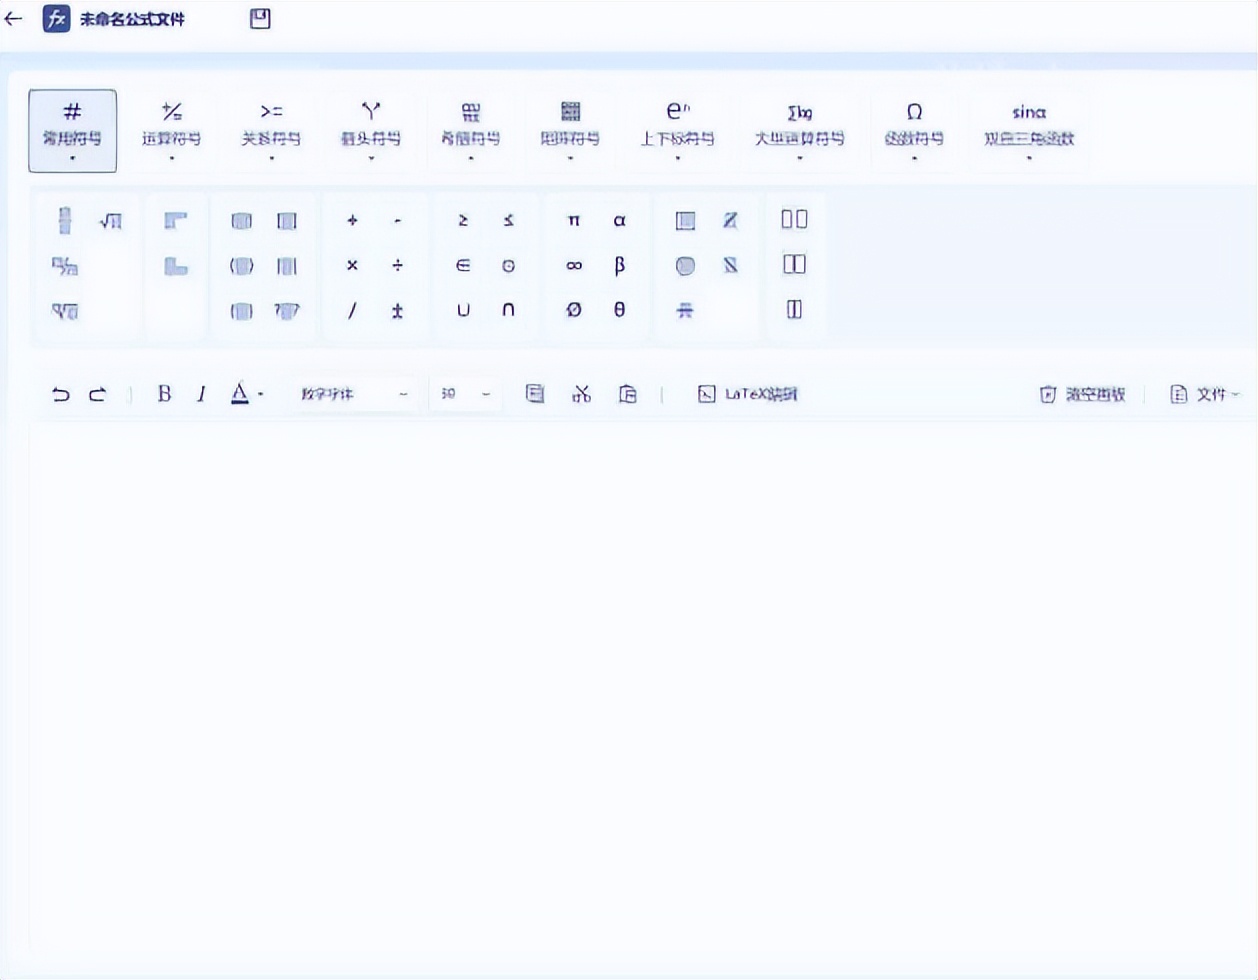Open the 文件 dropdown menu
This screenshot has height=980, width=1258.
click(1206, 394)
